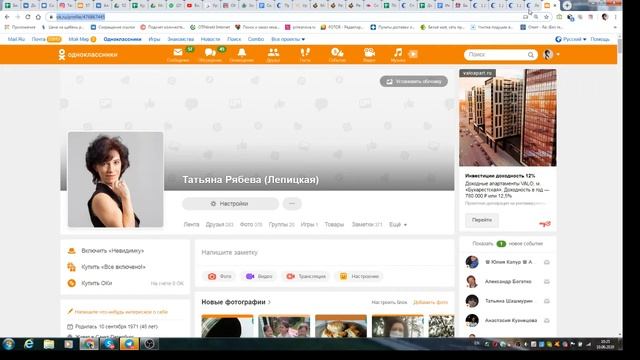Click the Перейти button in the ad
The image size is (640, 360).
point(482,220)
